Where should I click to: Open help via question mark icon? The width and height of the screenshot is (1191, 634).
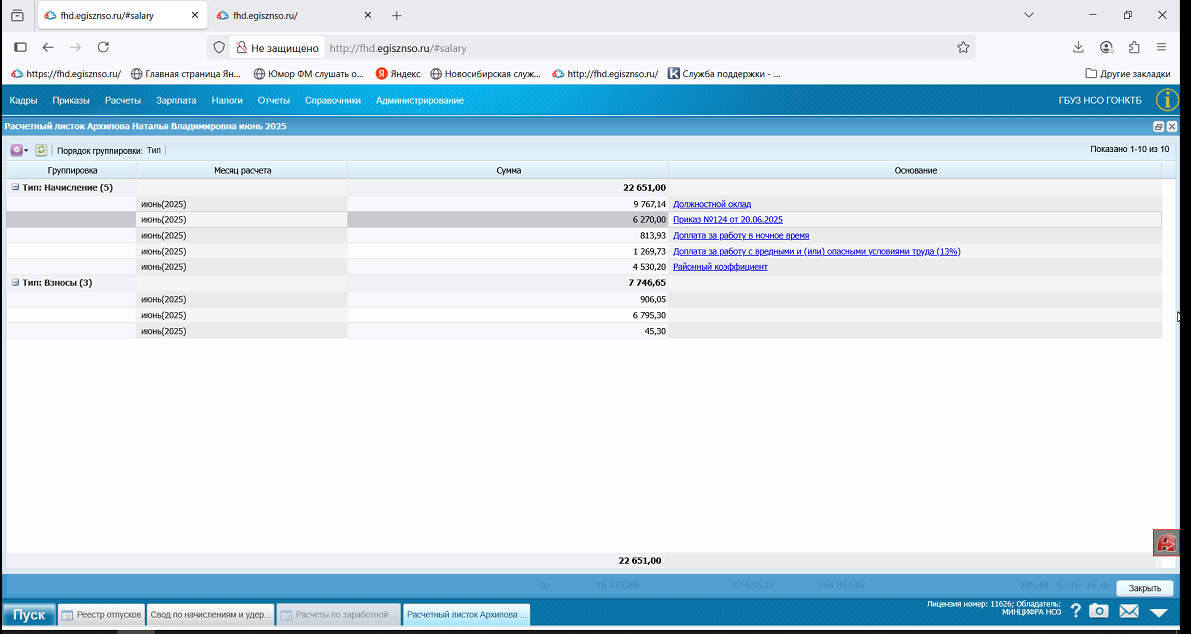tap(1076, 611)
